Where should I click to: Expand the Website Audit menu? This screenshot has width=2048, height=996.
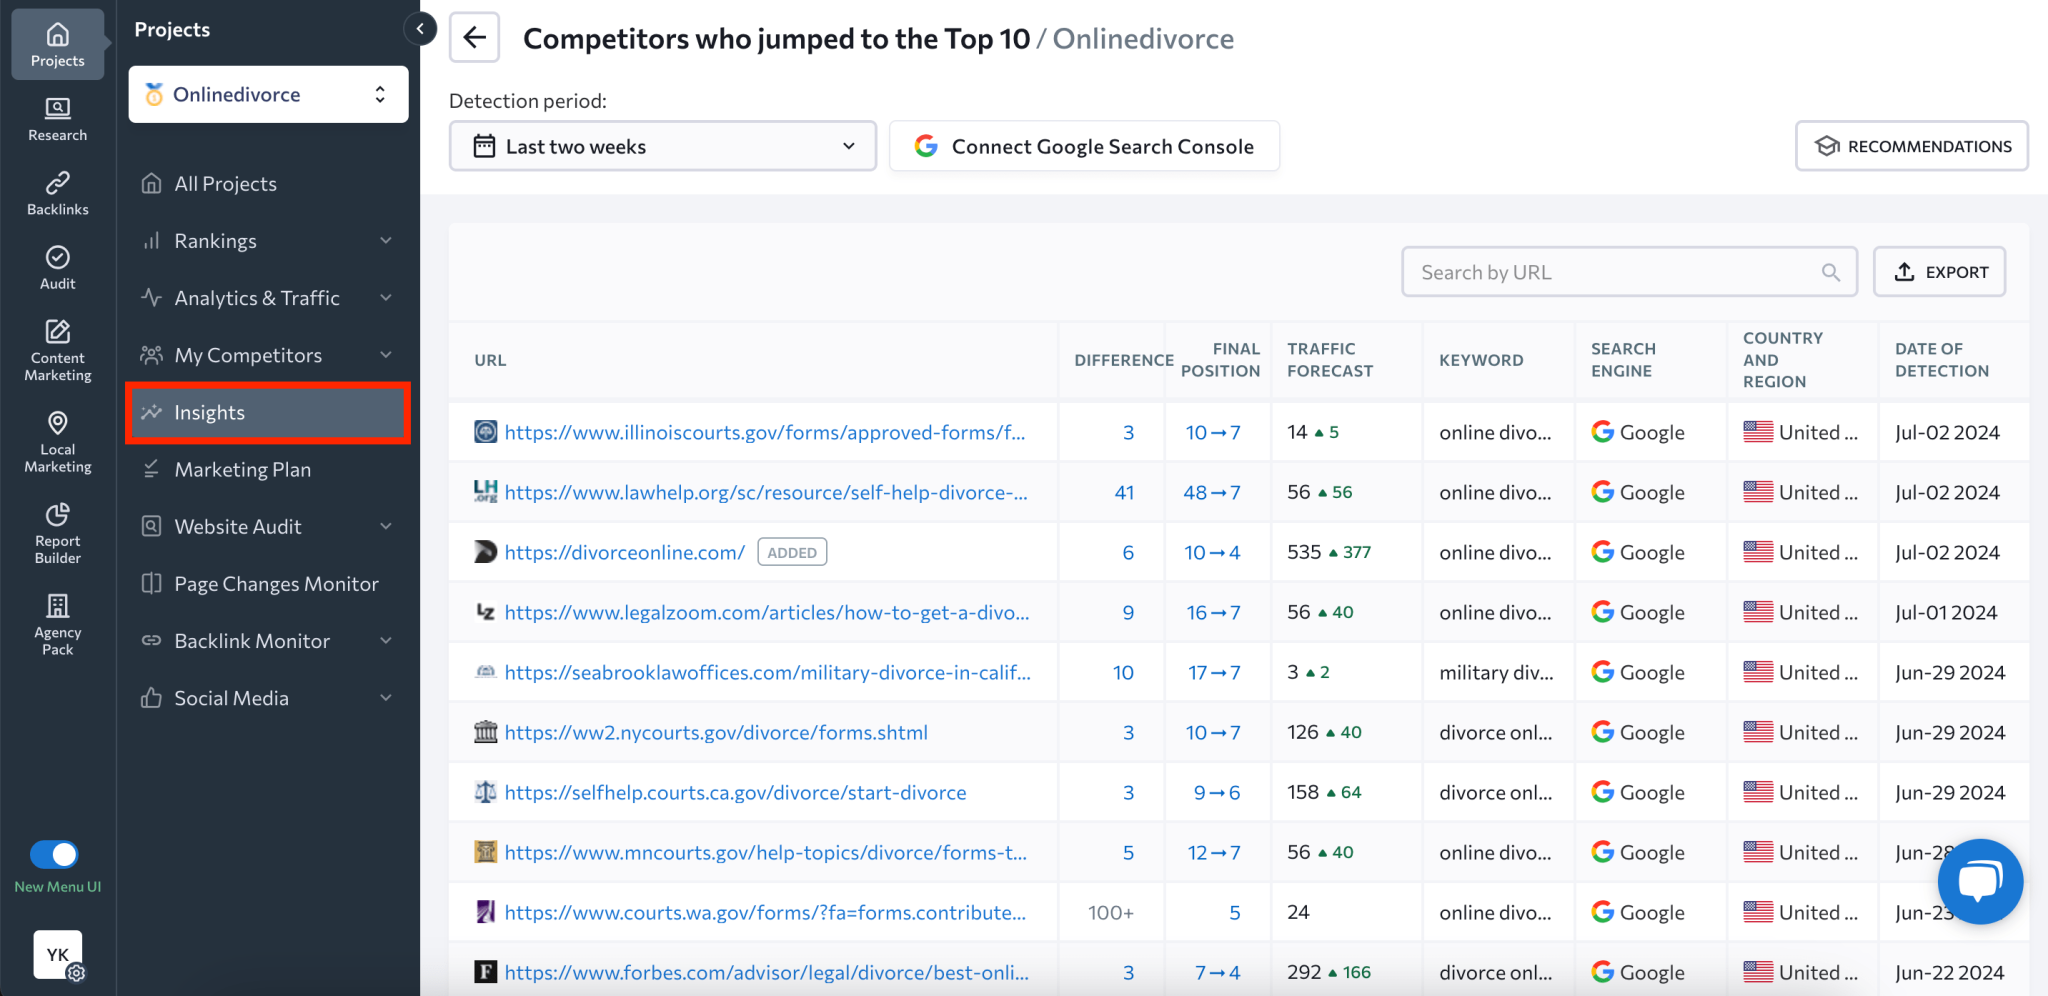267,525
